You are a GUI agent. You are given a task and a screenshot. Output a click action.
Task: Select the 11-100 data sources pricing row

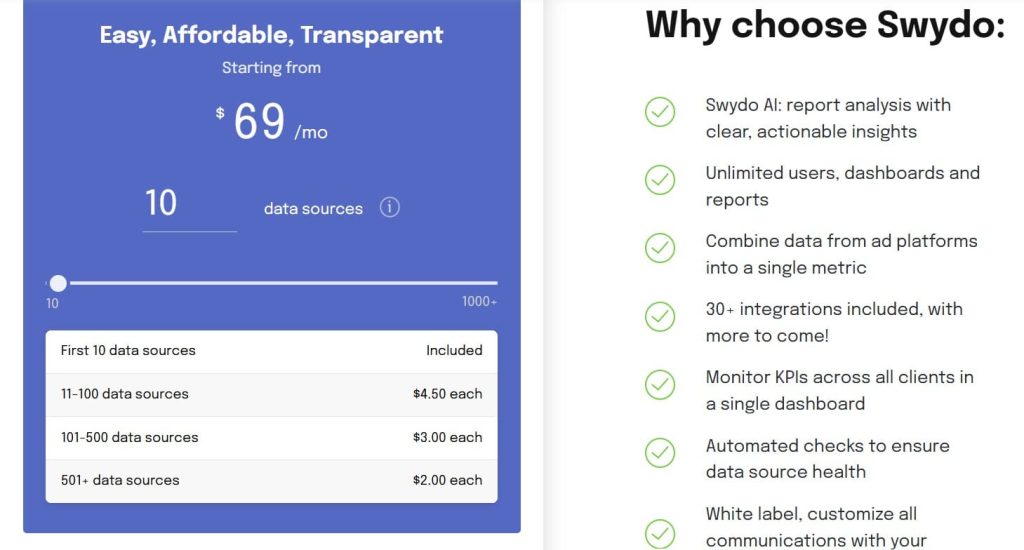[x=271, y=394]
